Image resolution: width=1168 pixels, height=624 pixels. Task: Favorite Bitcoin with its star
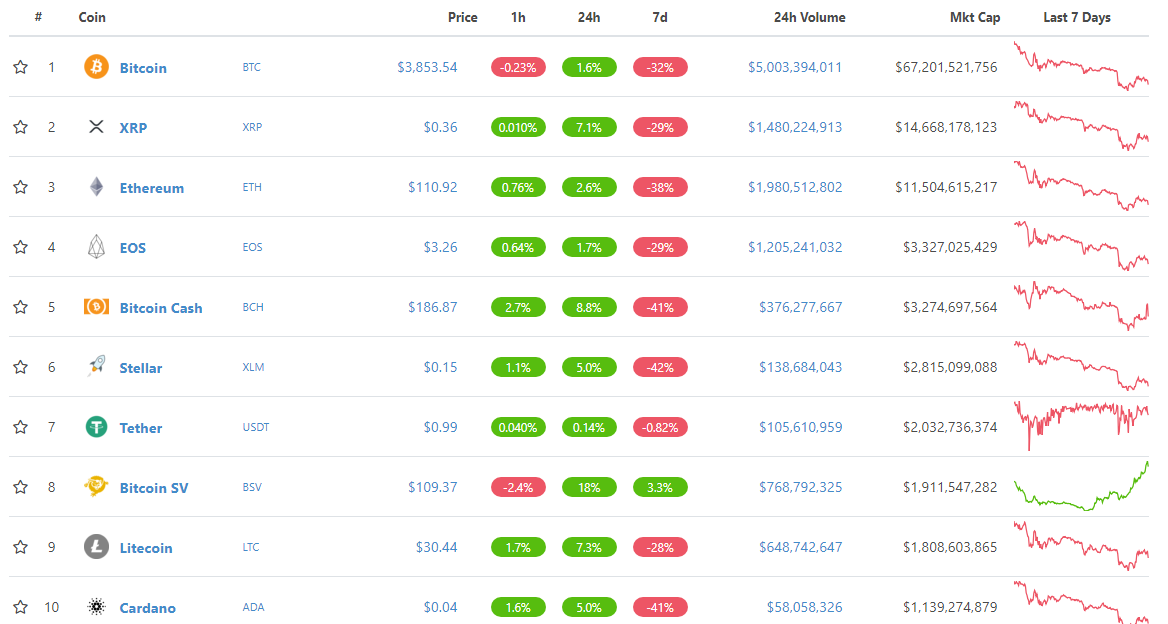click(21, 67)
